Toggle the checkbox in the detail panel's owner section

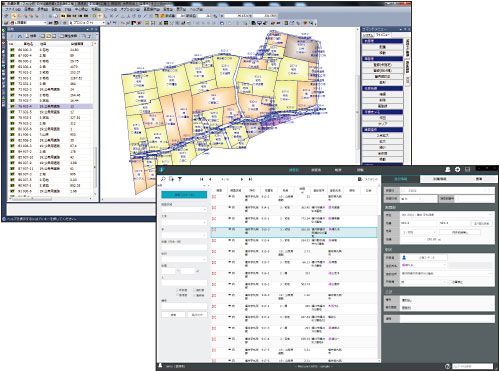click(450, 282)
